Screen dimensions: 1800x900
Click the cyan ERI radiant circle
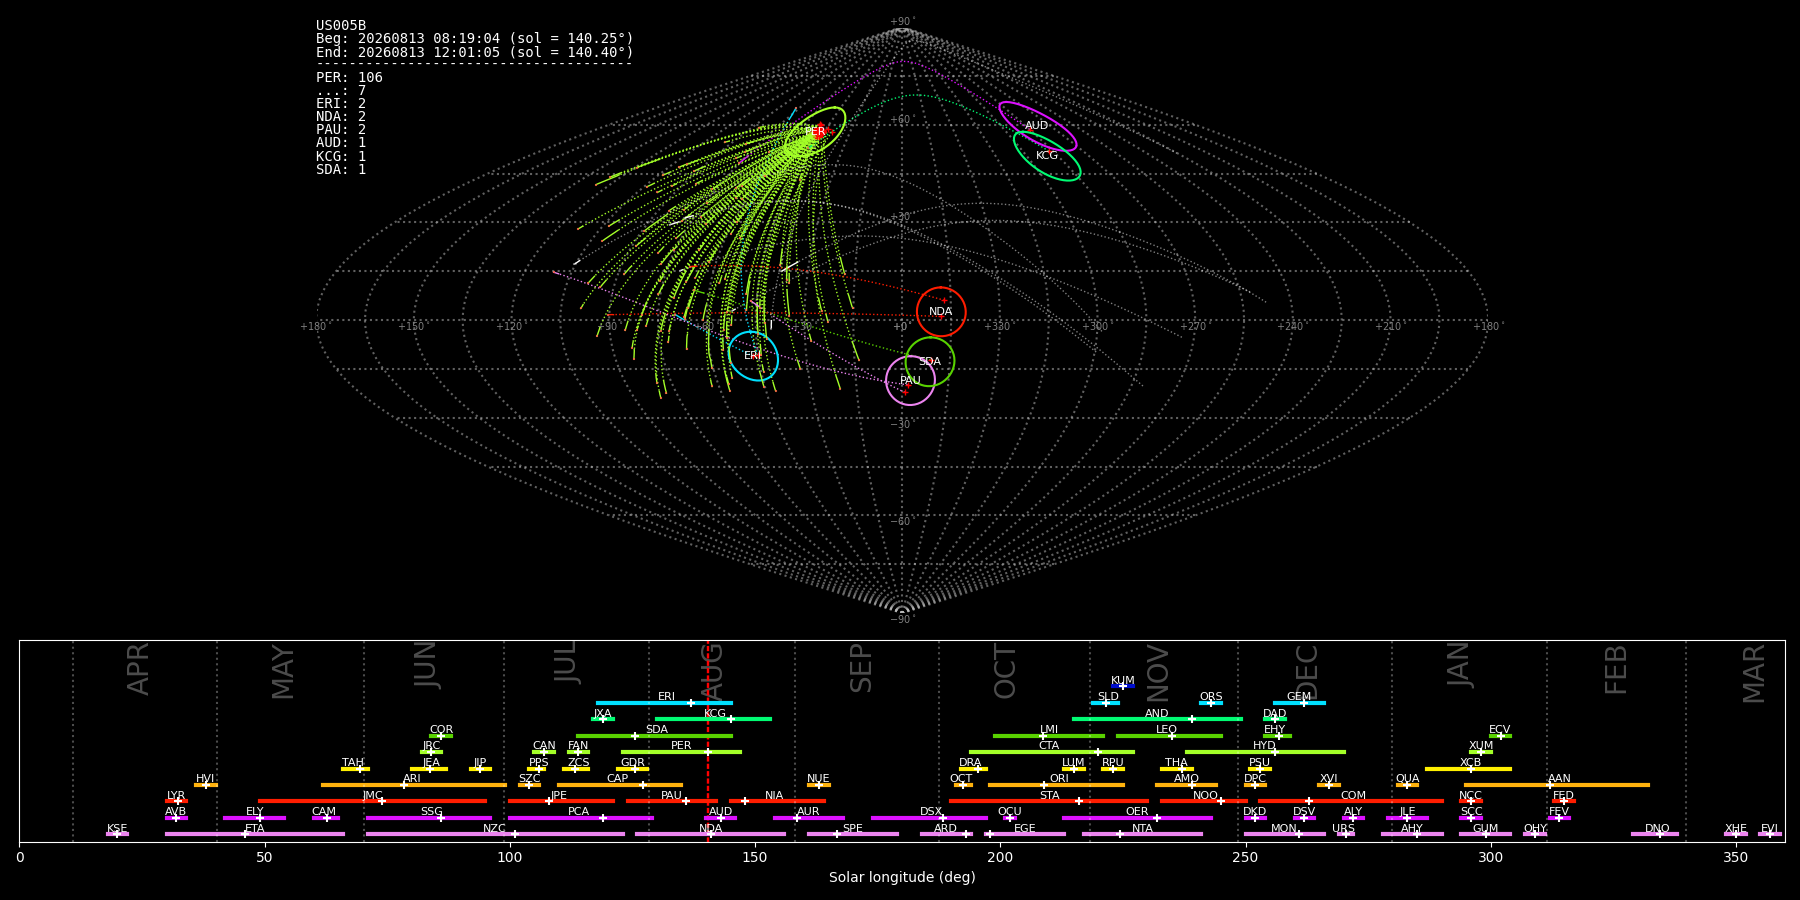click(x=753, y=356)
